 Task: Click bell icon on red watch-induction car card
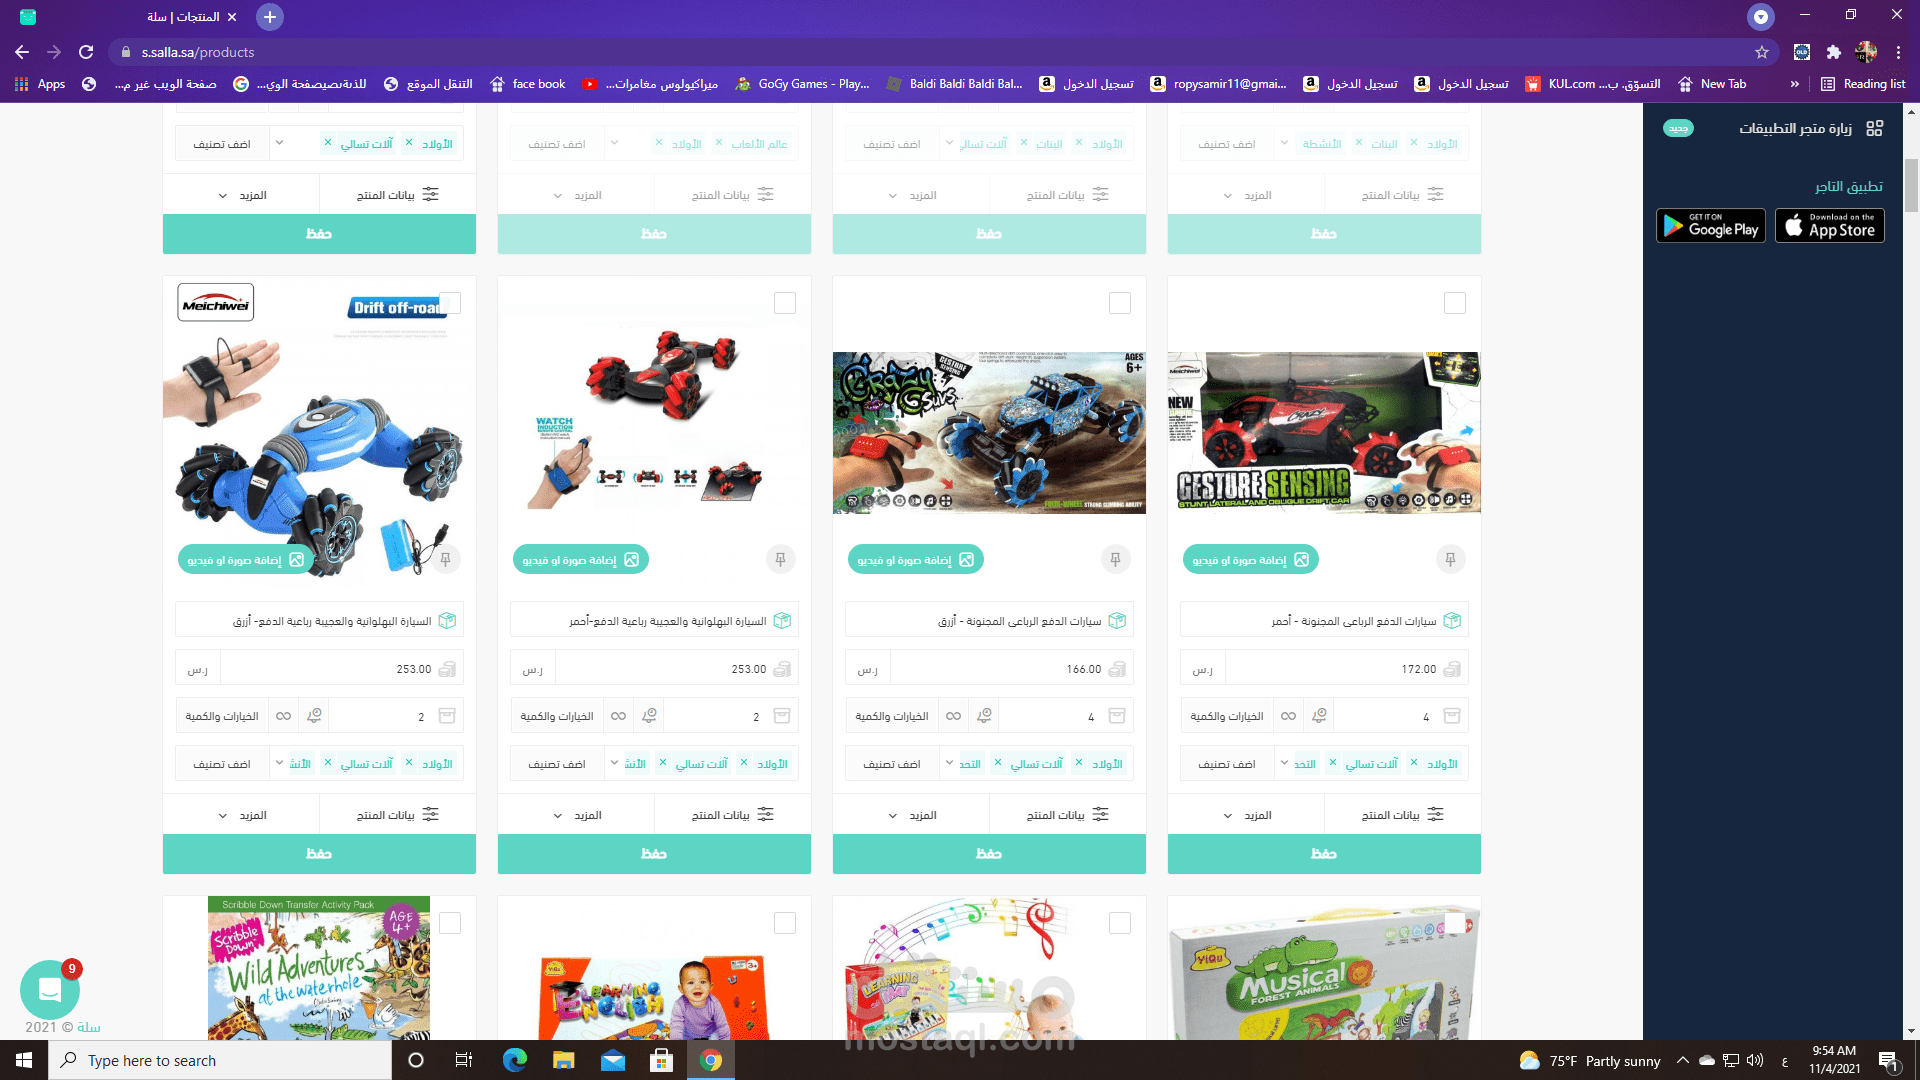click(649, 716)
